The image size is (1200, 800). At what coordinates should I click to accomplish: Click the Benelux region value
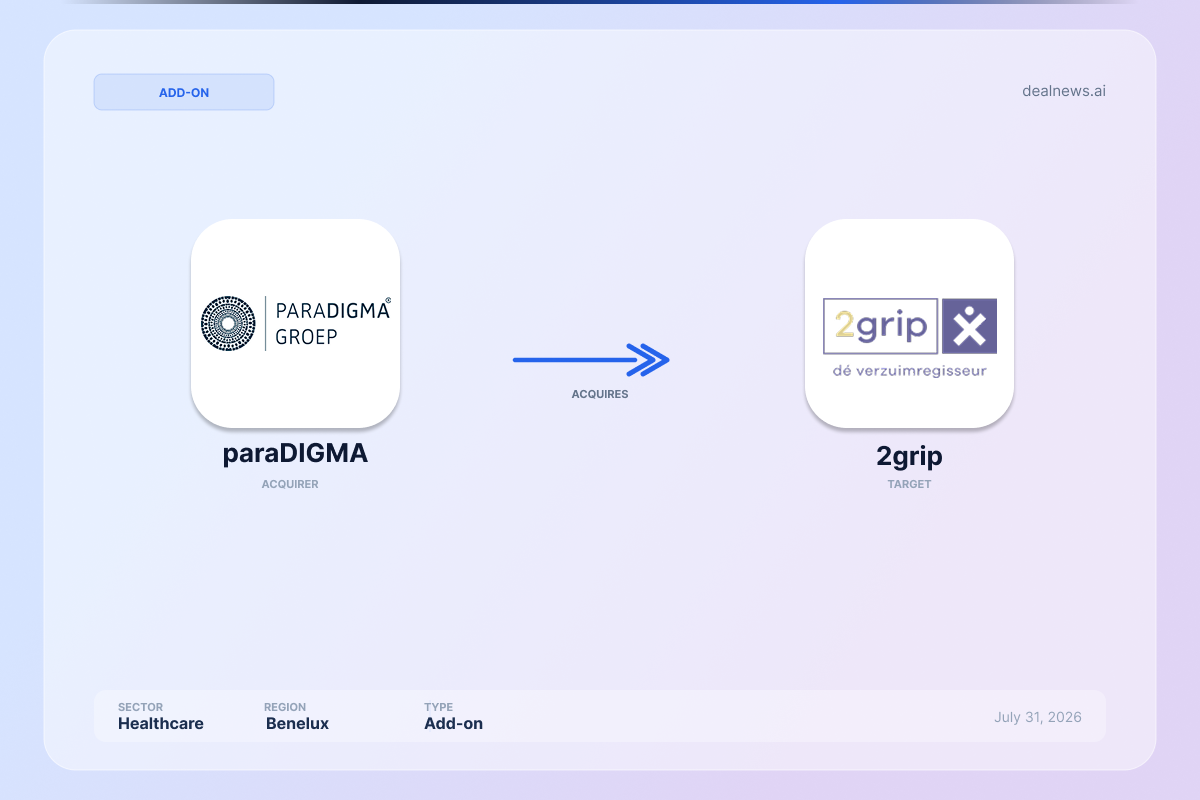pos(297,723)
